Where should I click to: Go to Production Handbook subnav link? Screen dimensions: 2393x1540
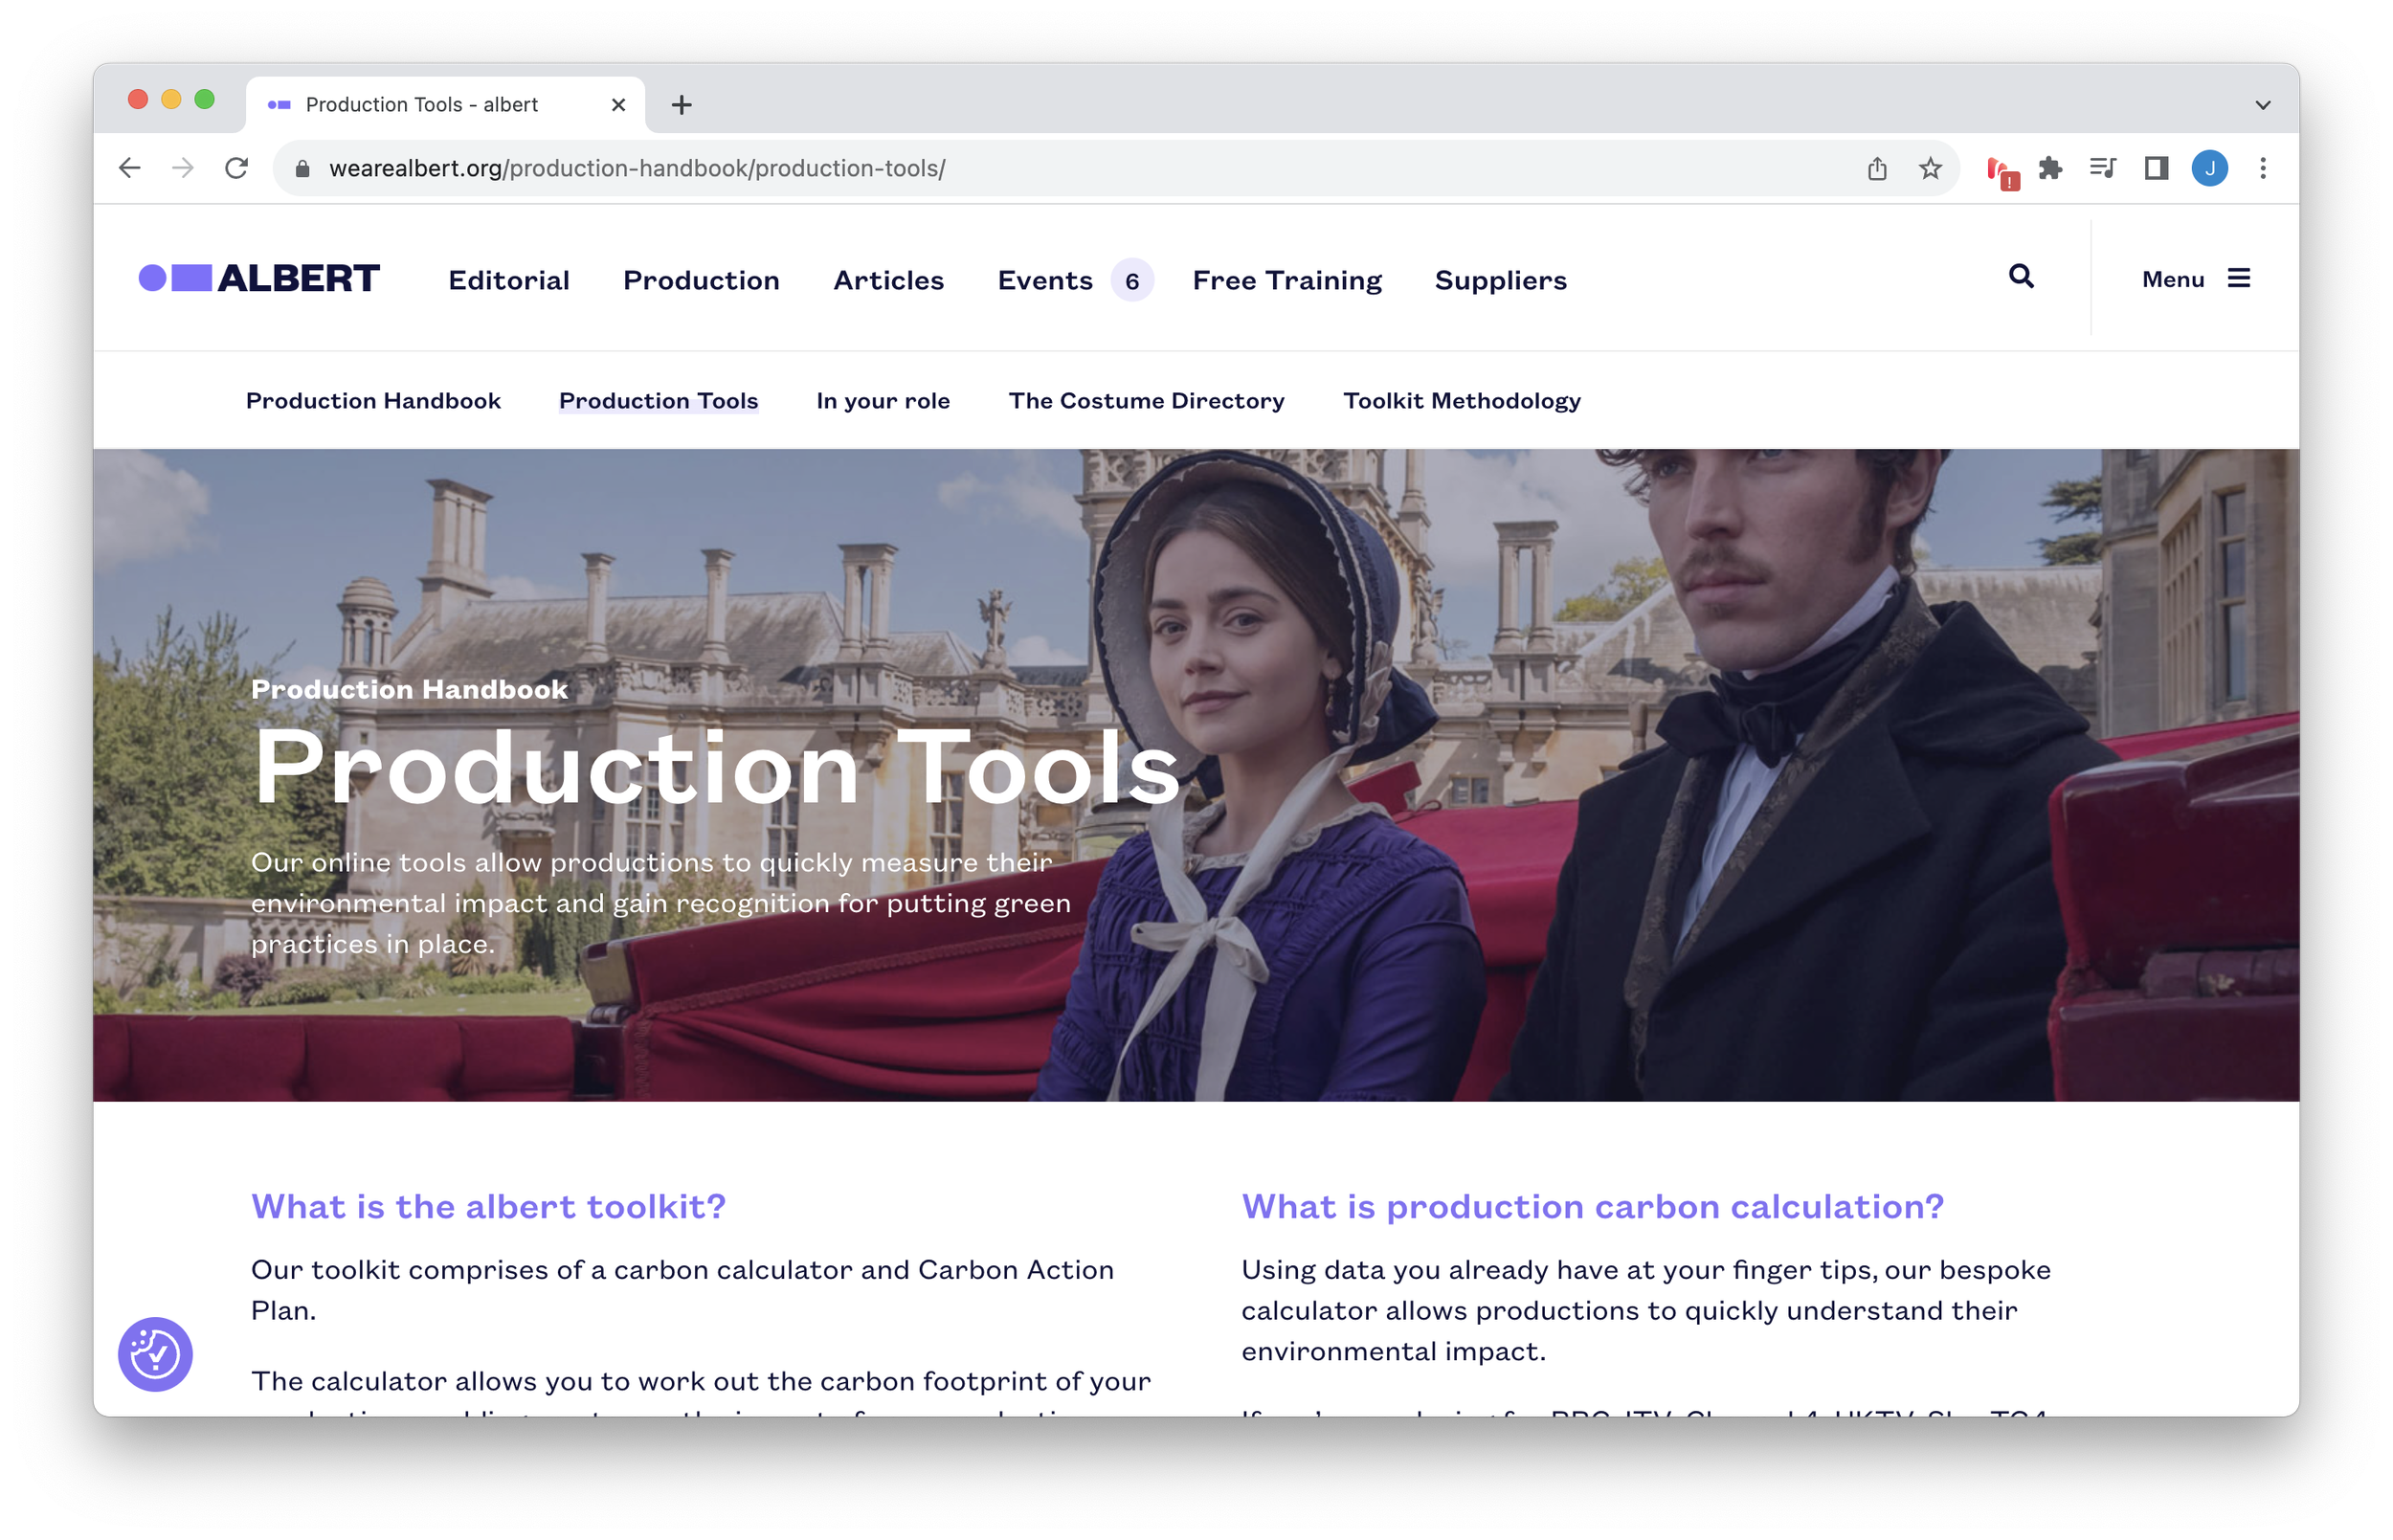tap(373, 401)
